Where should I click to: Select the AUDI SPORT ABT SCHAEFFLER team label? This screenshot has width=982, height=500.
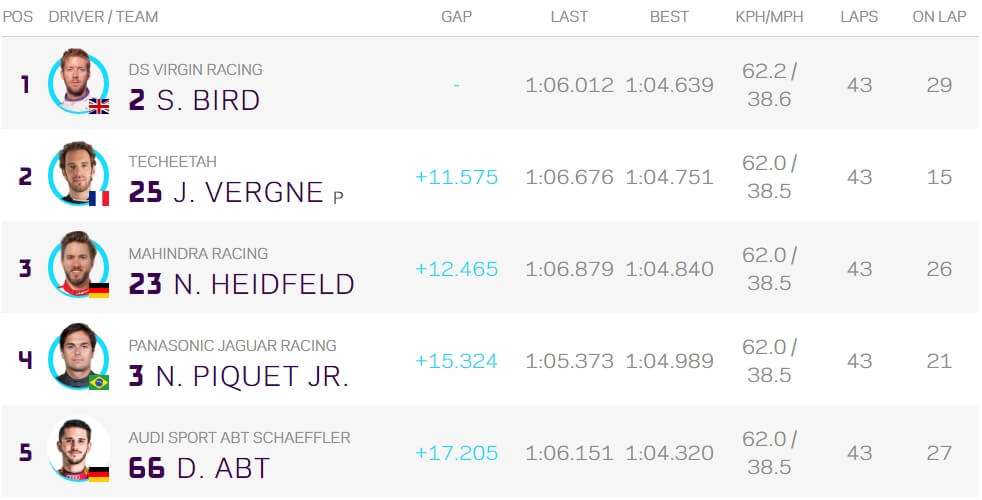pyautogui.click(x=239, y=438)
